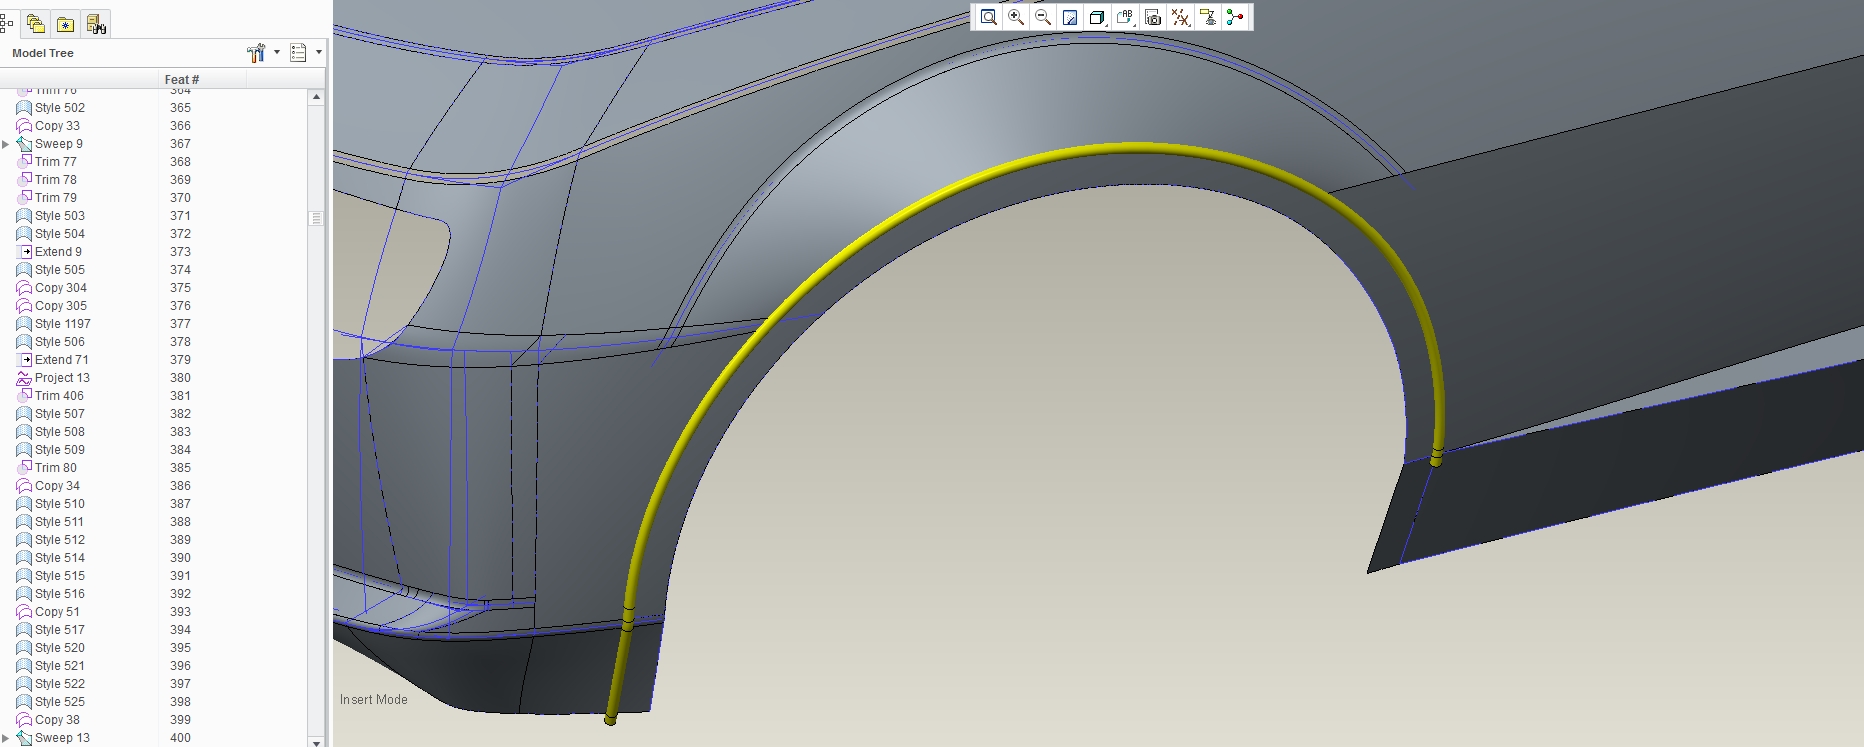Select Style 503 feature
1864x747 pixels.
(60, 216)
